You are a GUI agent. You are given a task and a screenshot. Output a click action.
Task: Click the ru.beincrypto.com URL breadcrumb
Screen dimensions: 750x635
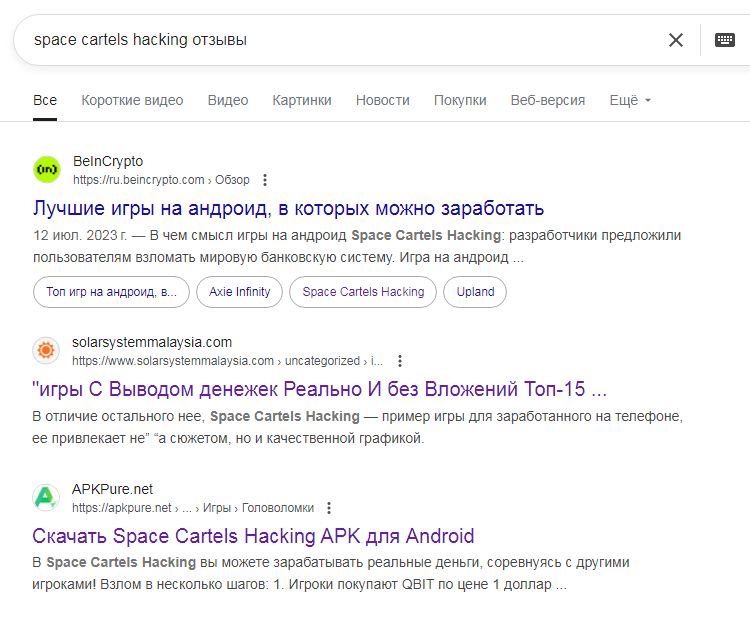[x=161, y=180]
